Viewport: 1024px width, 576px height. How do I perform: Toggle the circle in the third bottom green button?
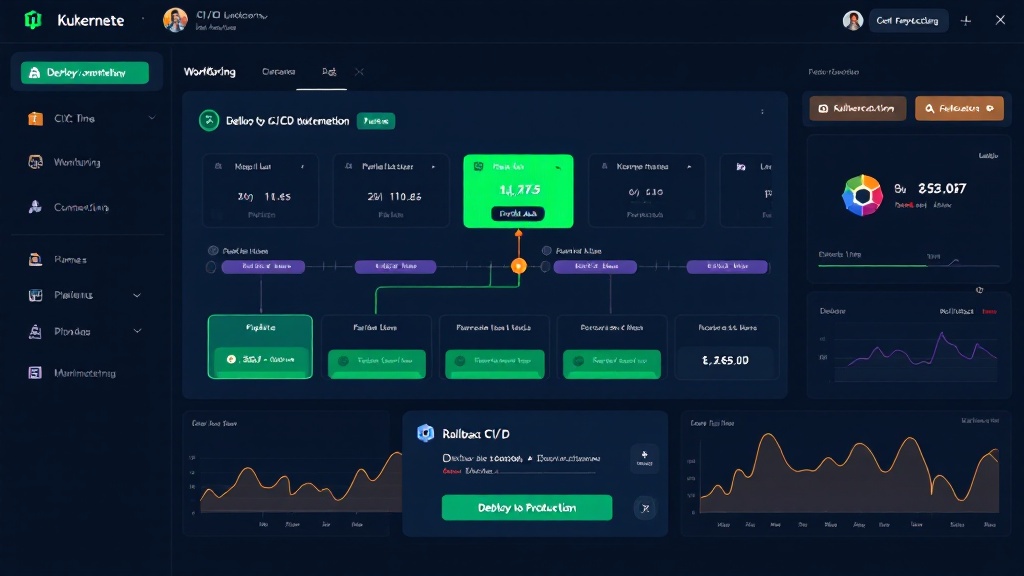pyautogui.click(x=460, y=360)
